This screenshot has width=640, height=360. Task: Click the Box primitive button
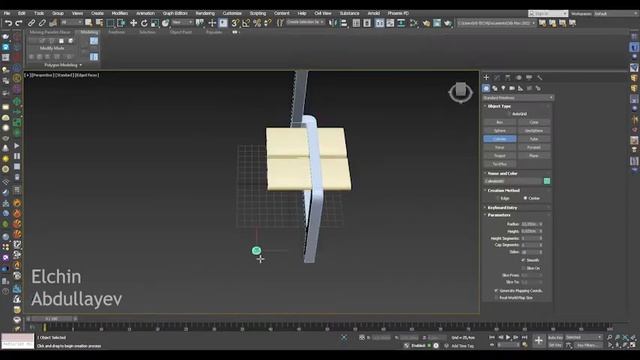tap(500, 122)
